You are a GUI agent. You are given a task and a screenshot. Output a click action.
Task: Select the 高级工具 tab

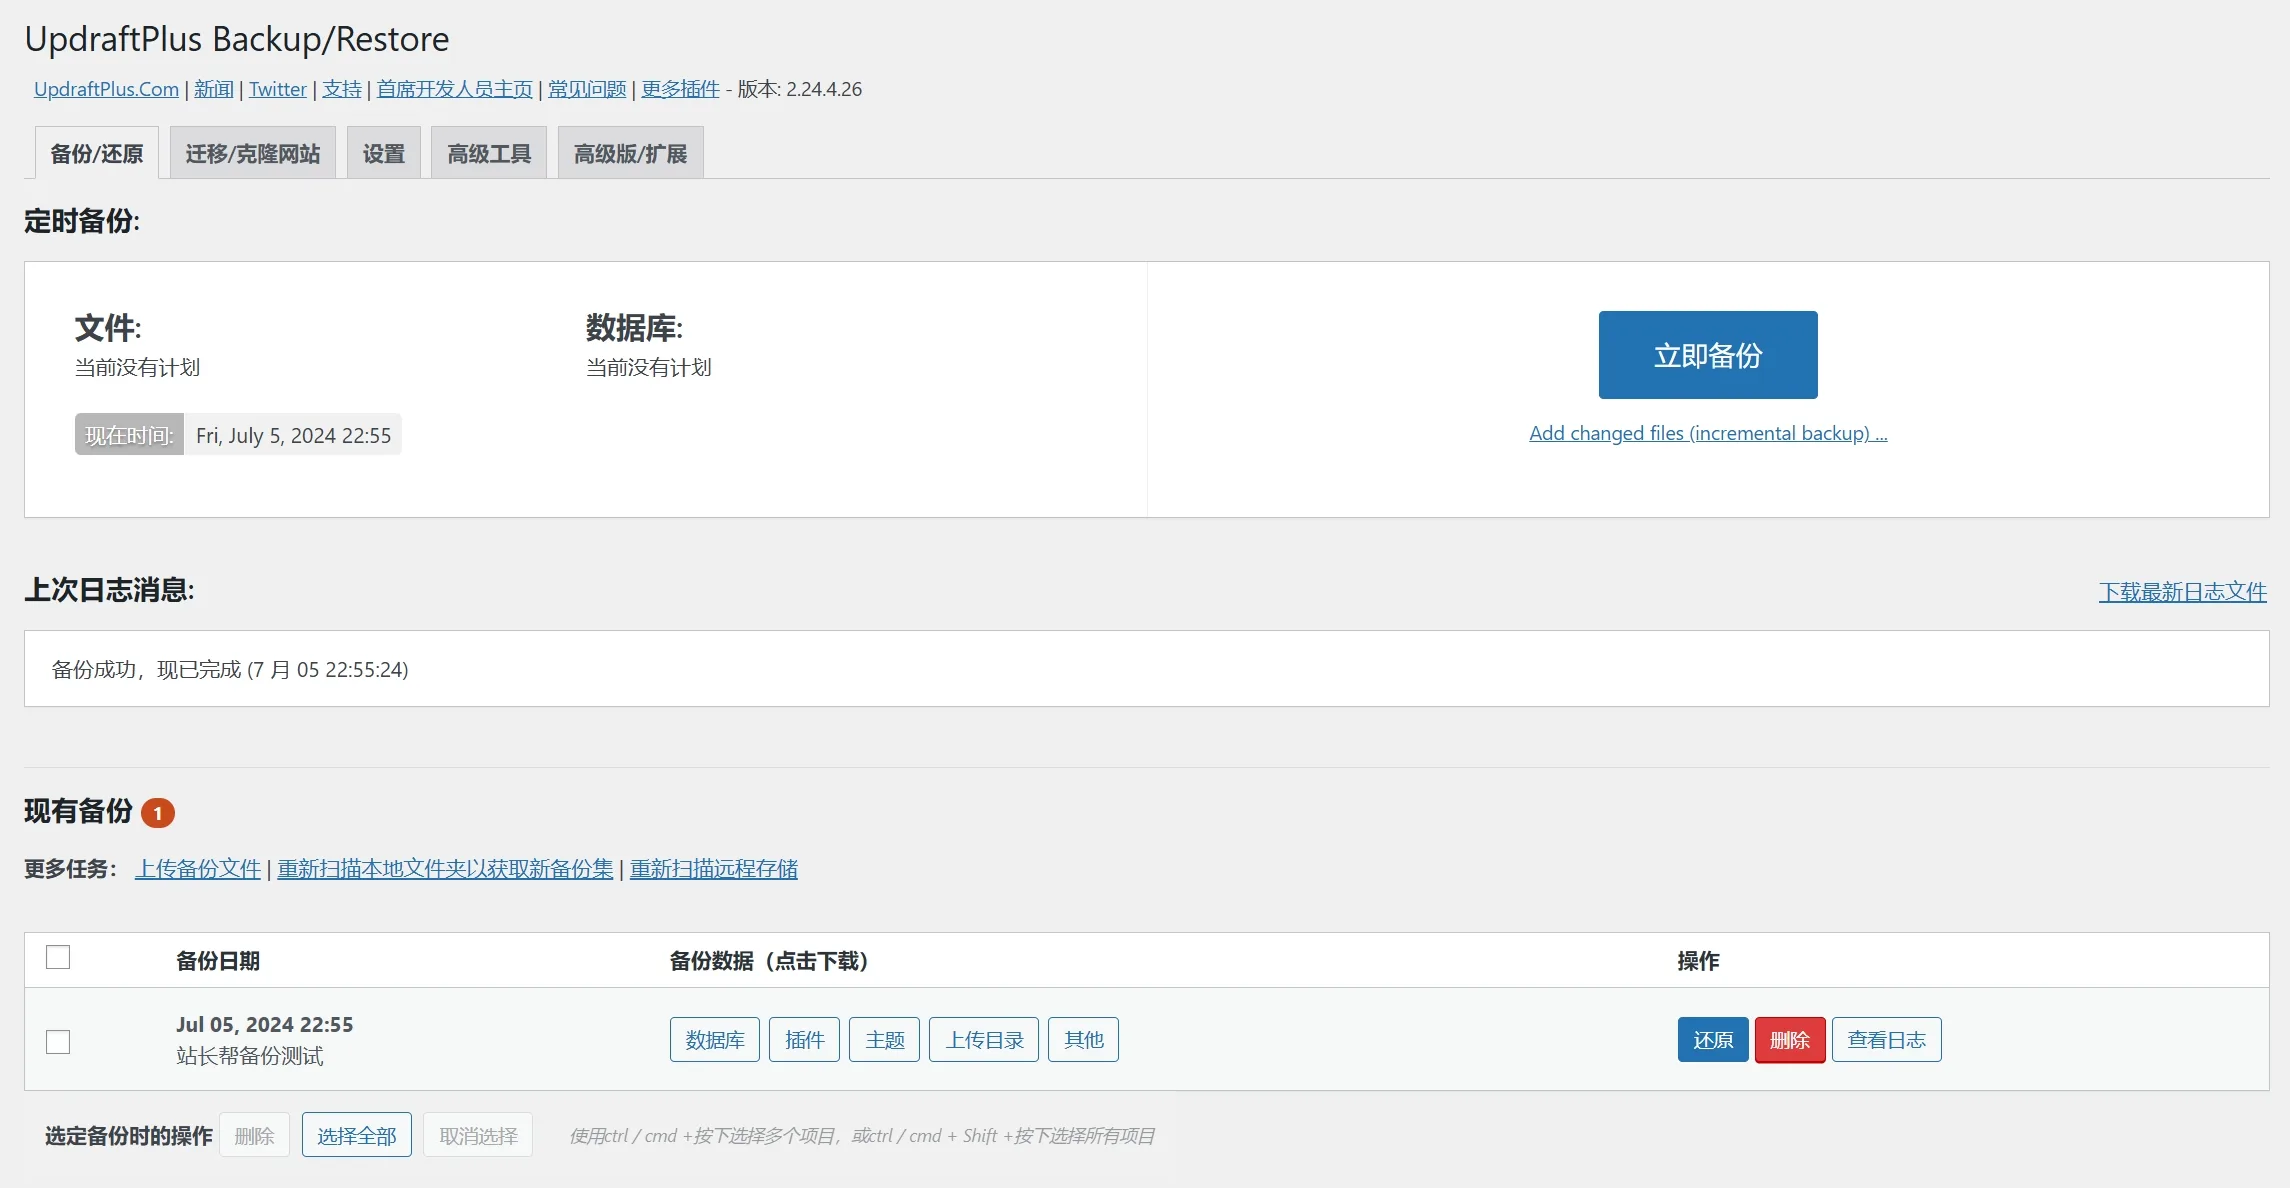tap(488, 154)
